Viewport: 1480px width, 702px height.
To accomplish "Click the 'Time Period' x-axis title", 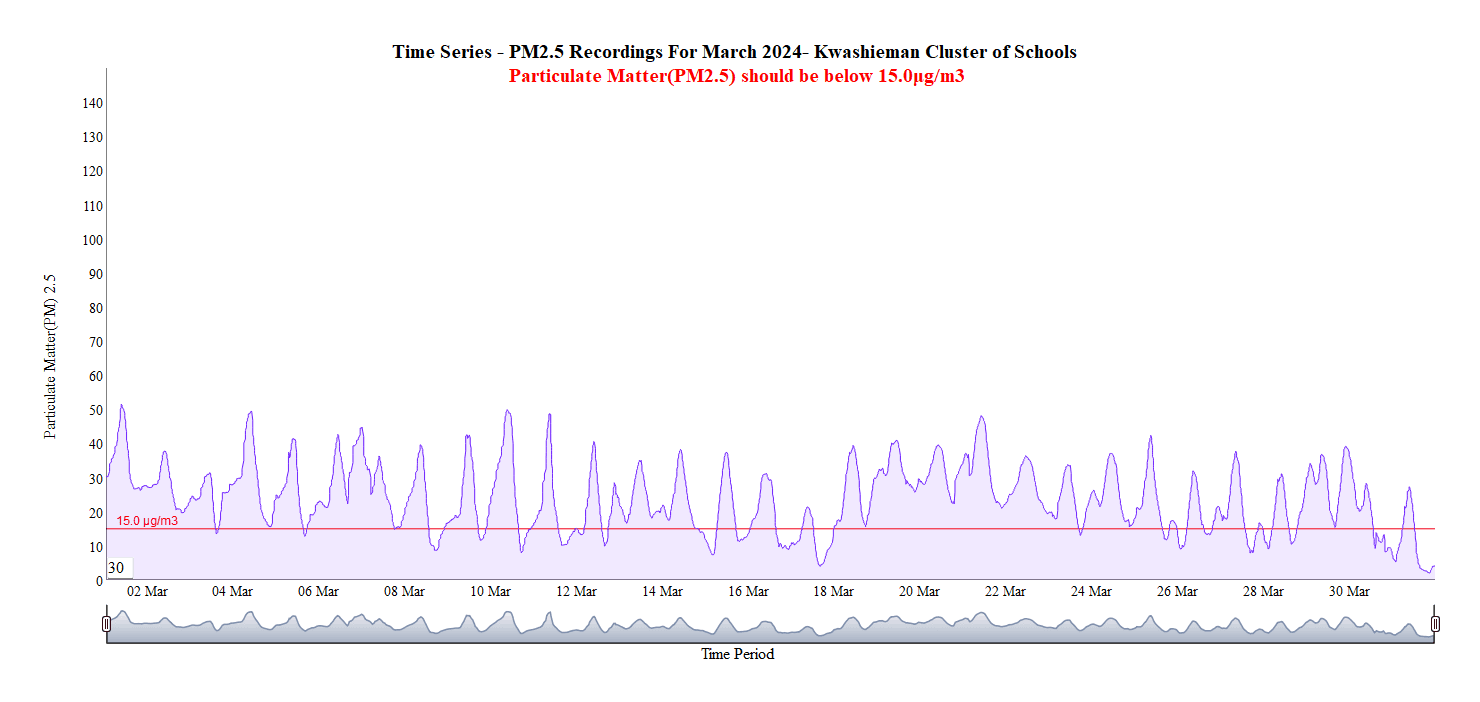I will point(737,654).
